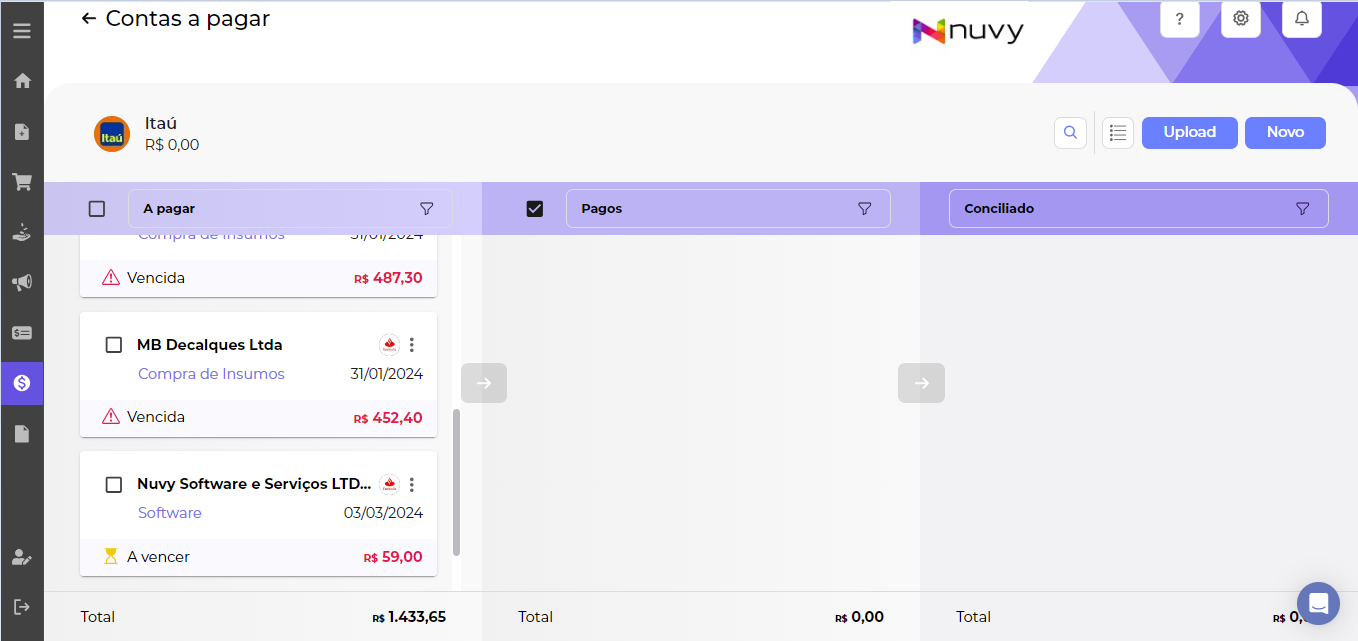The height and width of the screenshot is (641, 1358).
Task: Go to Home in the sidebar
Action: click(22, 81)
